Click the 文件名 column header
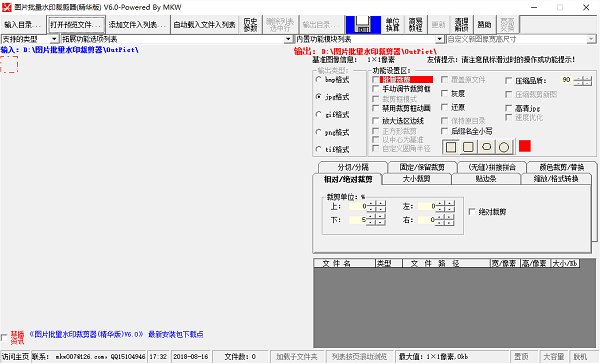The width and height of the screenshot is (600, 364). point(344,263)
